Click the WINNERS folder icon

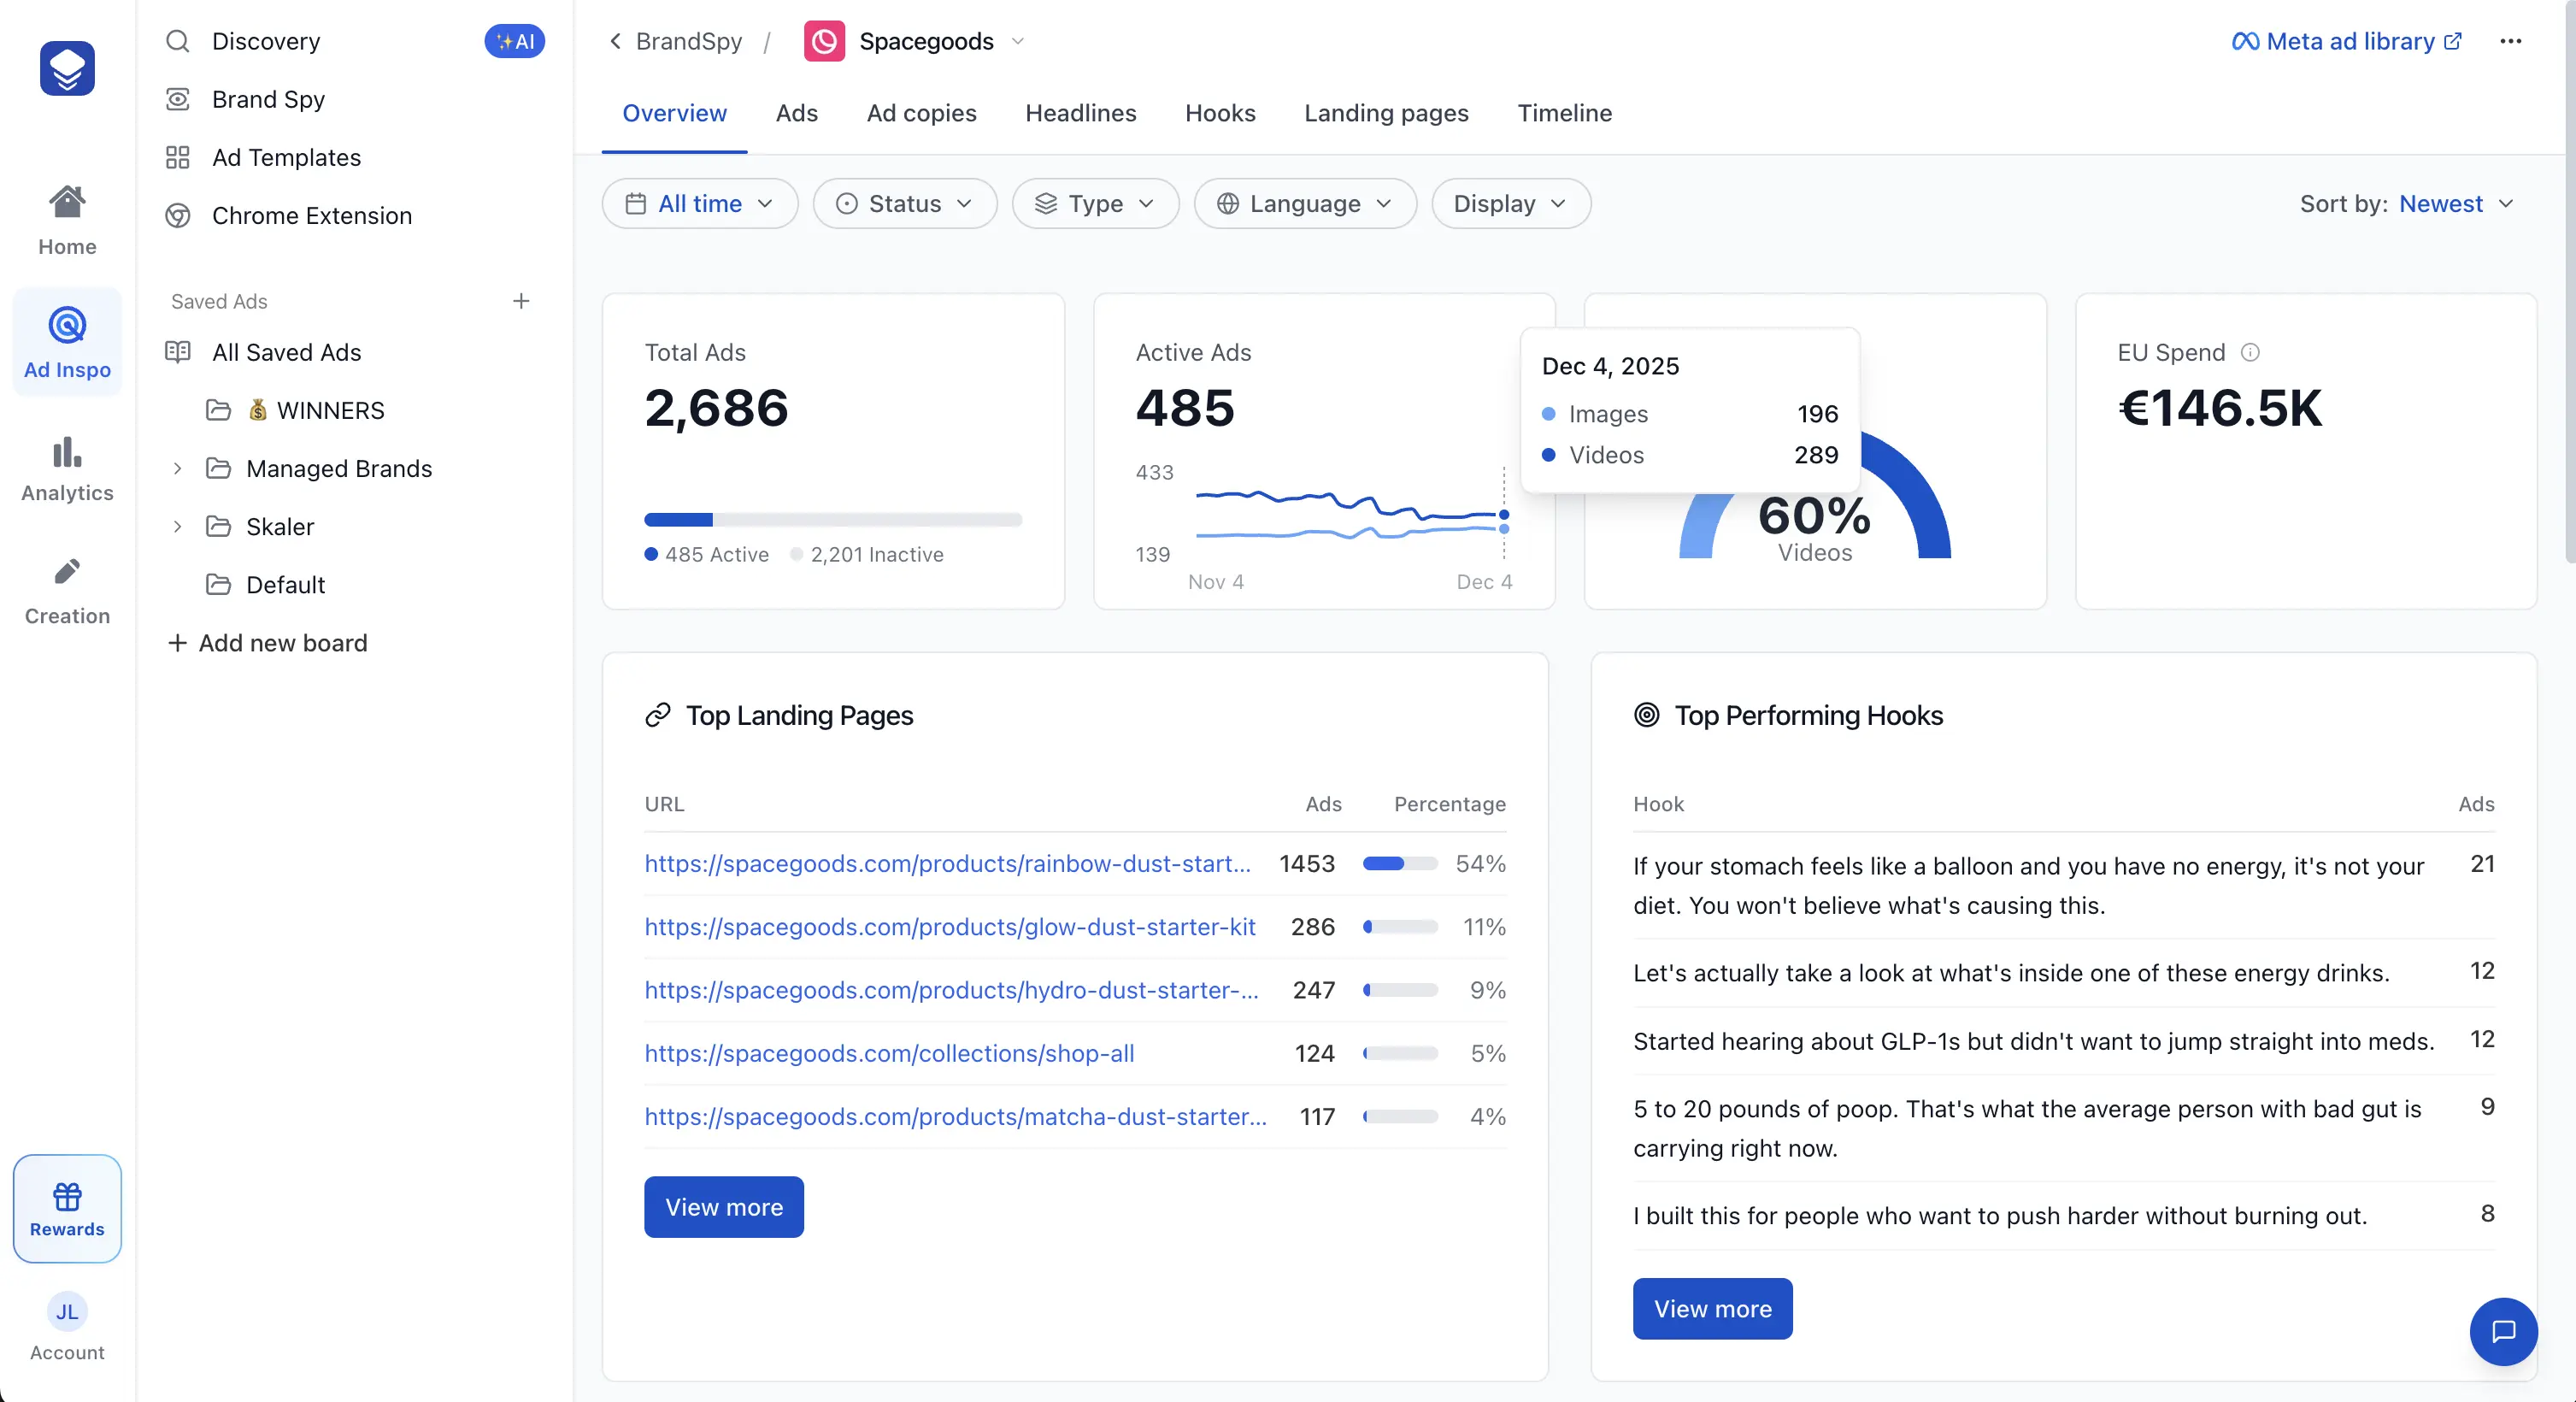pyautogui.click(x=218, y=410)
